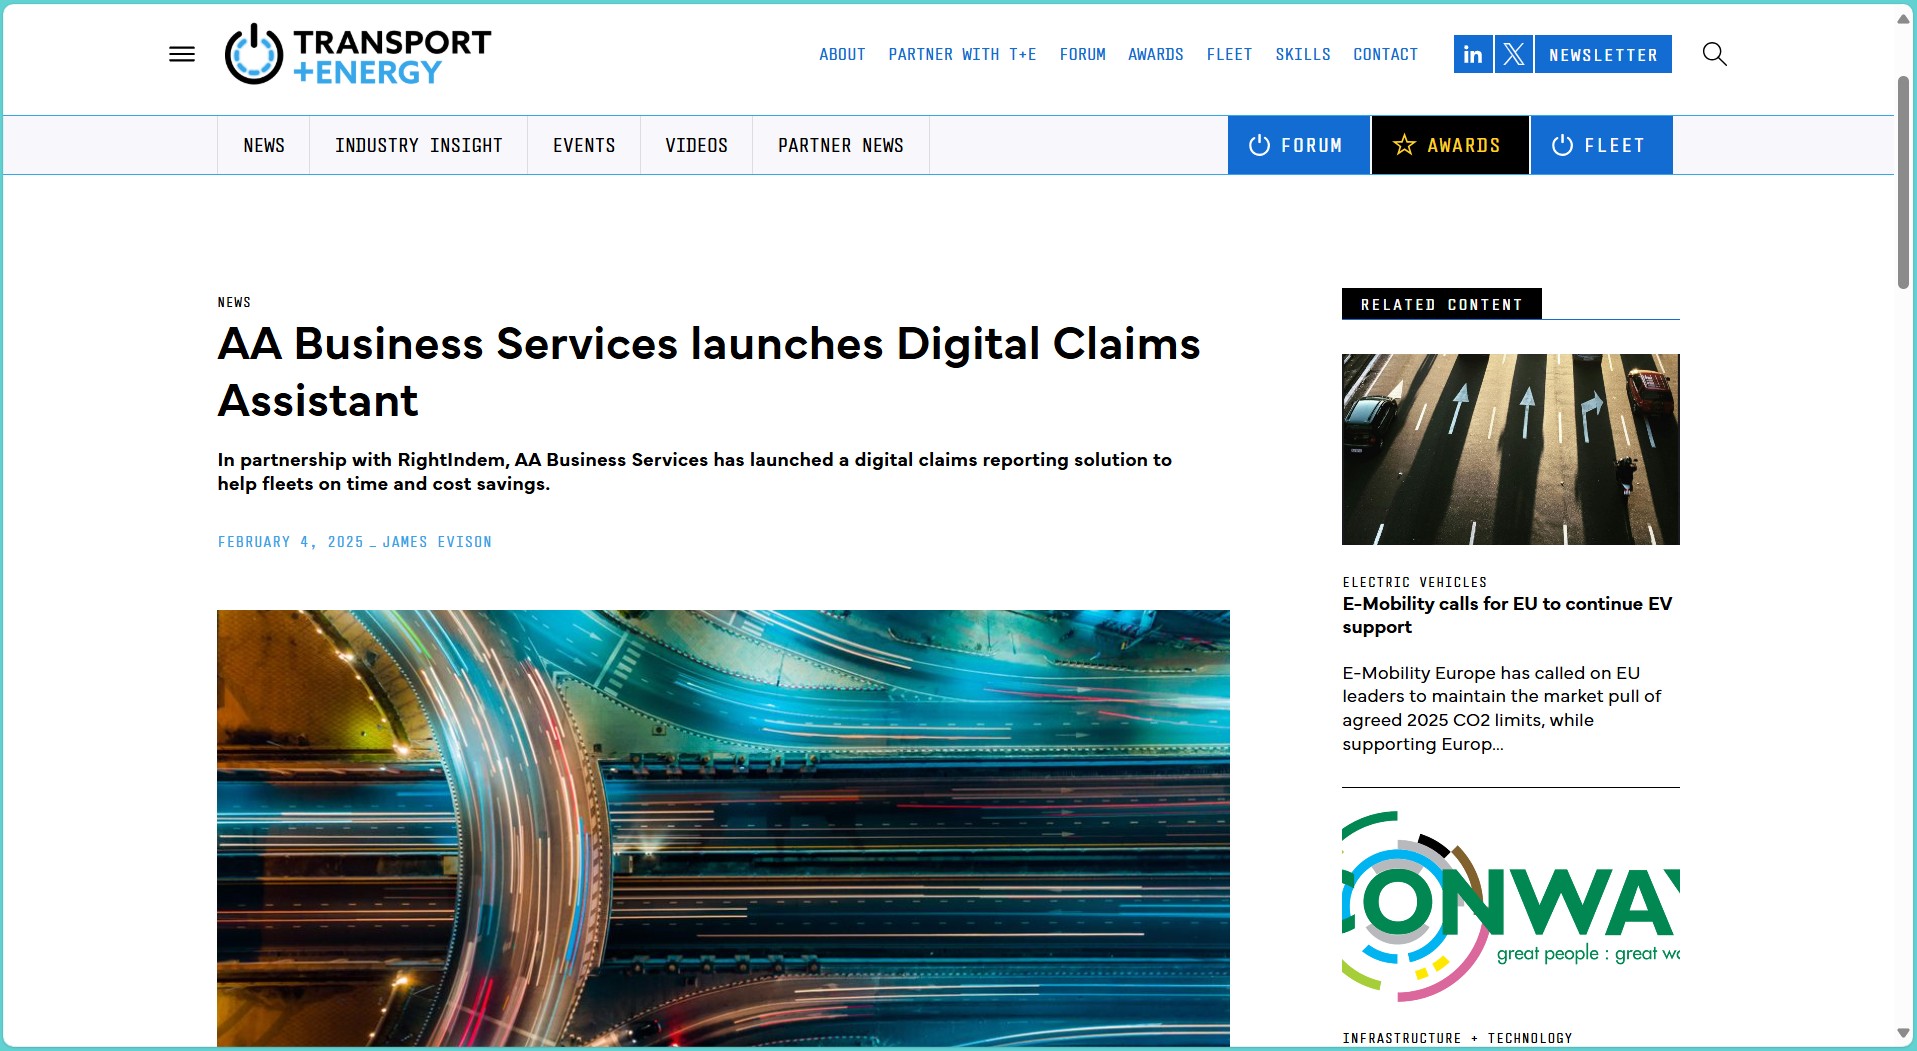Select the Videos menu tab
This screenshot has height=1051, width=1917.
(x=696, y=145)
